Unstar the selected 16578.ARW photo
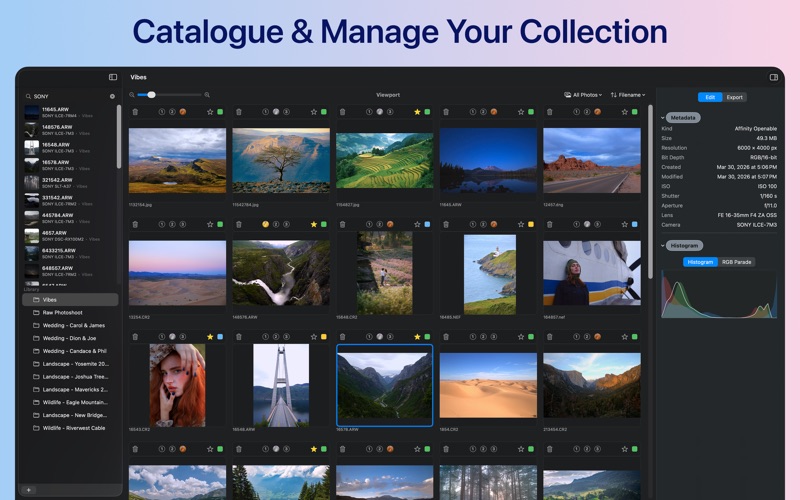Viewport: 800px width, 500px height. pyautogui.click(x=417, y=337)
